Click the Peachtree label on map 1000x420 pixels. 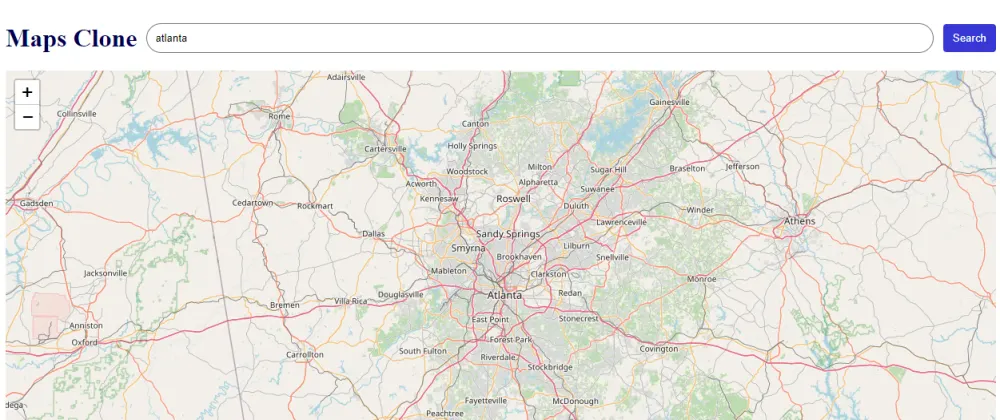point(444,412)
